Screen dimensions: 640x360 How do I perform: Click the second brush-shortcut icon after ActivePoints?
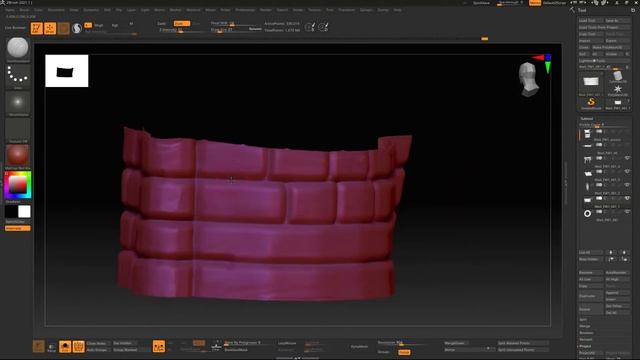[323, 27]
